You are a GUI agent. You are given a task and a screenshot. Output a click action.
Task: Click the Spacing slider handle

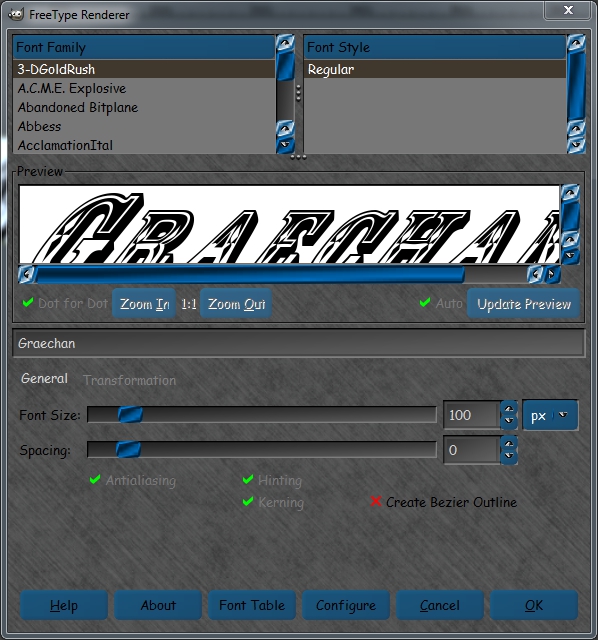(x=129, y=450)
